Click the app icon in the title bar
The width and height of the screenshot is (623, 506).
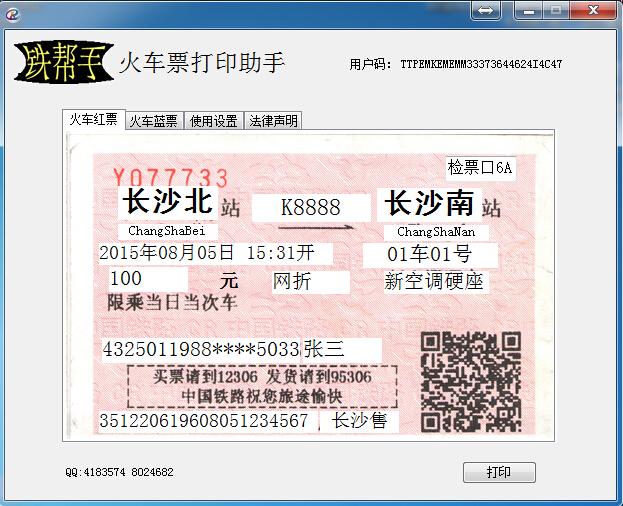click(x=12, y=14)
